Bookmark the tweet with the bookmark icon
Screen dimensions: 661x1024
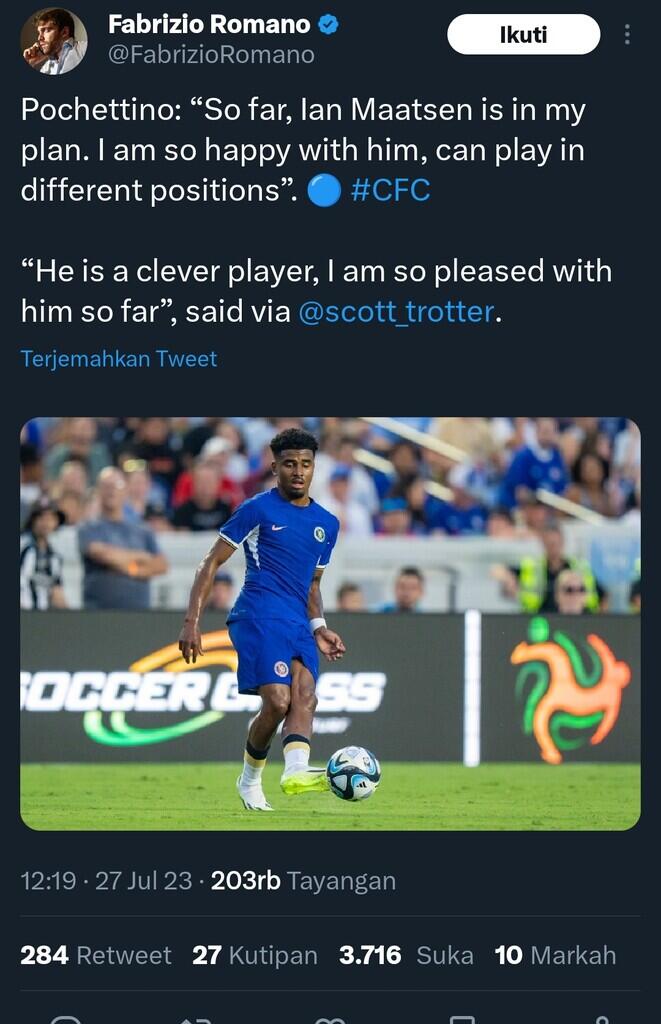point(463,1019)
